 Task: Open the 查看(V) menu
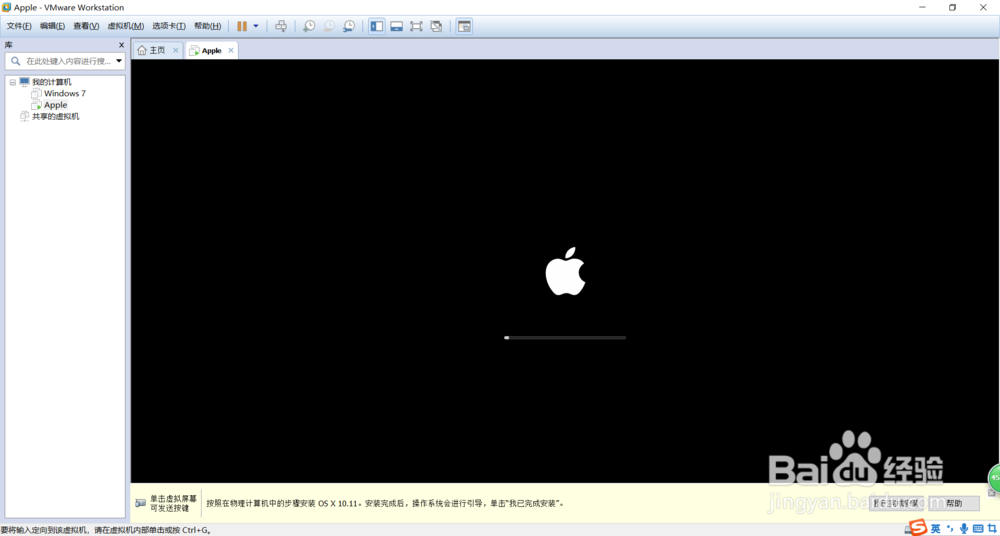(x=86, y=26)
